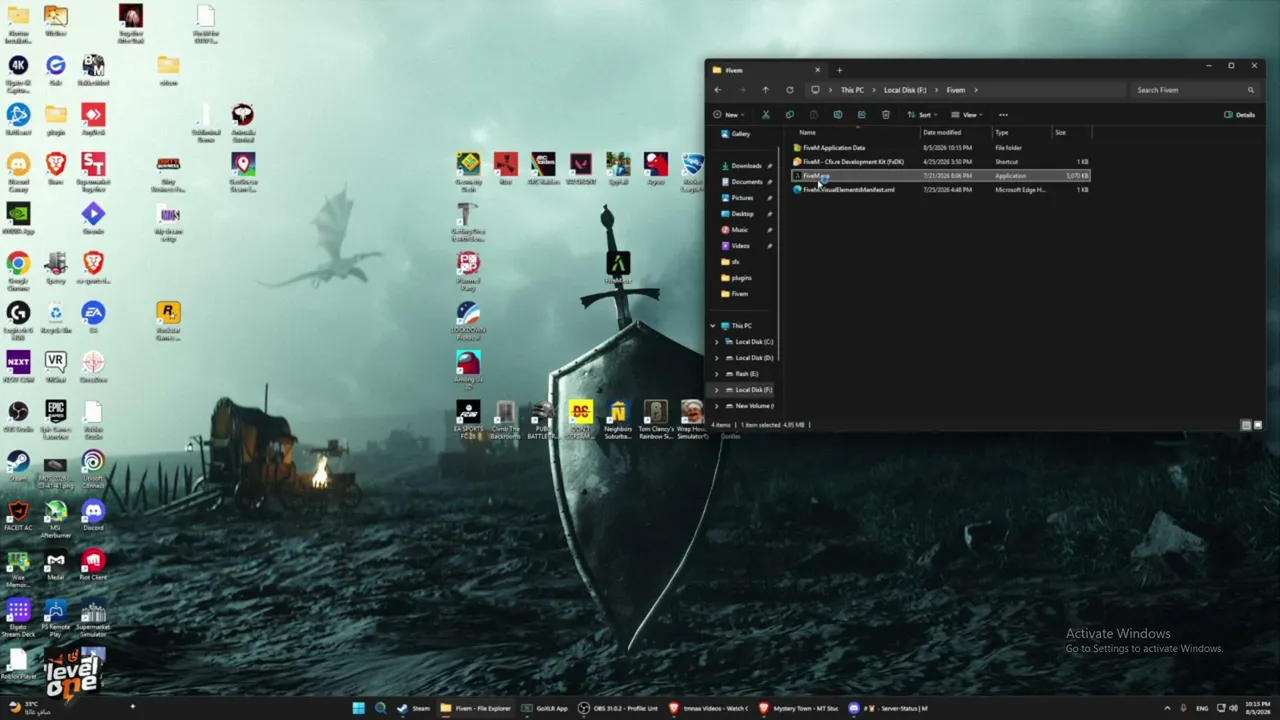
Task: Go up one folder level in Explorer
Action: click(x=766, y=90)
